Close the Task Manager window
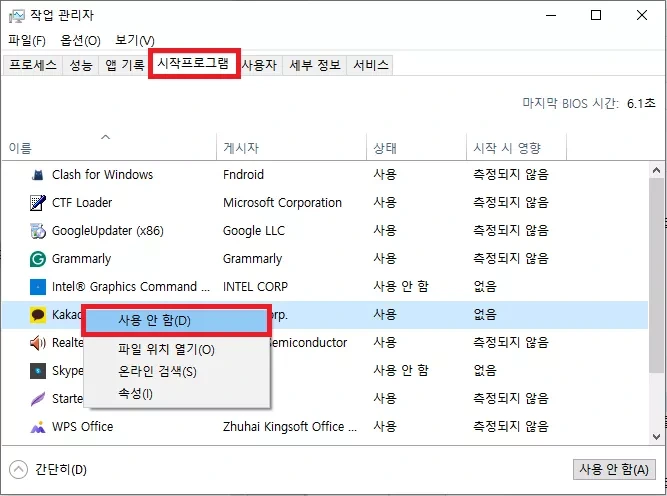The image size is (667, 496). point(642,16)
